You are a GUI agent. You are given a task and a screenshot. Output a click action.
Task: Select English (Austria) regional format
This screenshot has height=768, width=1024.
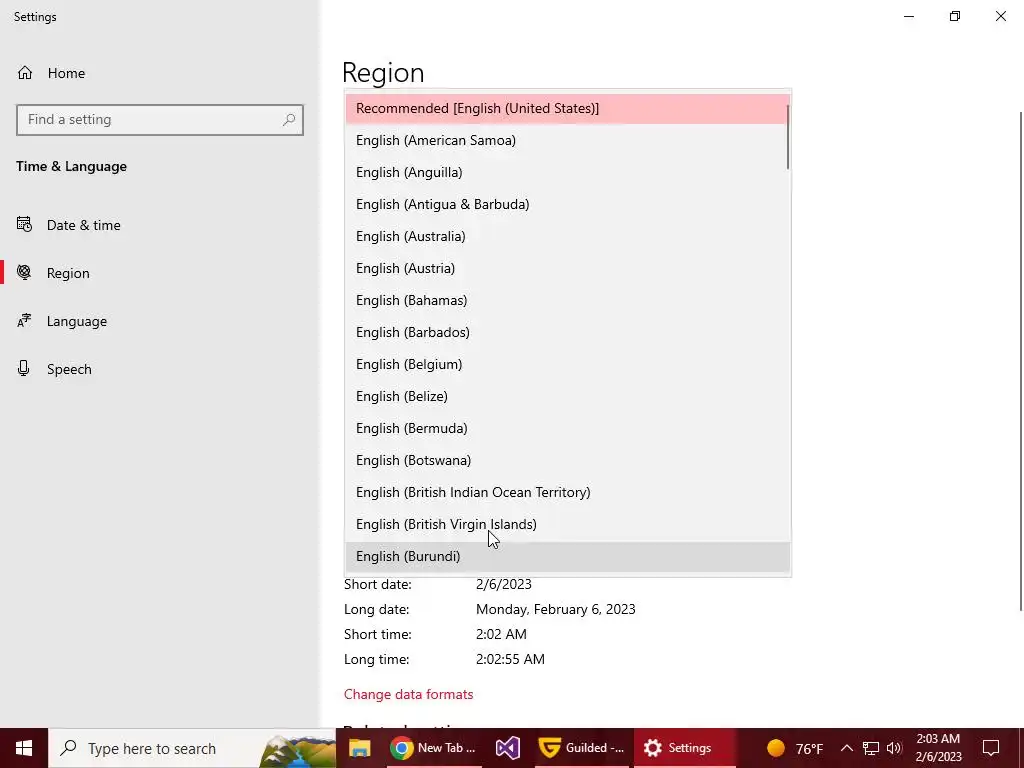pyautogui.click(x=568, y=268)
